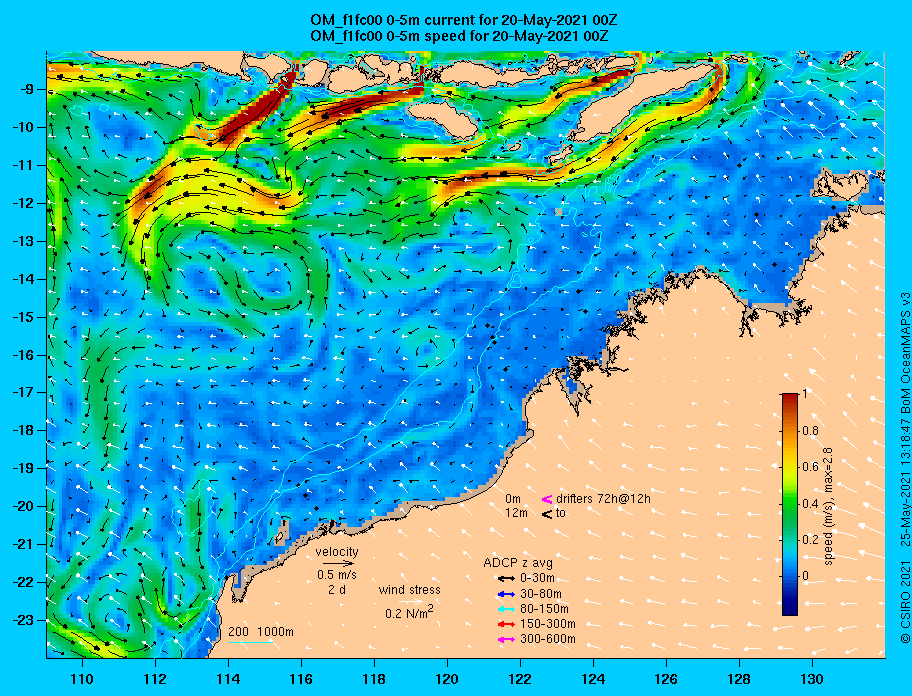Click the '2 d' legend text
Image resolution: width=912 pixels, height=696 pixels.
click(x=337, y=589)
